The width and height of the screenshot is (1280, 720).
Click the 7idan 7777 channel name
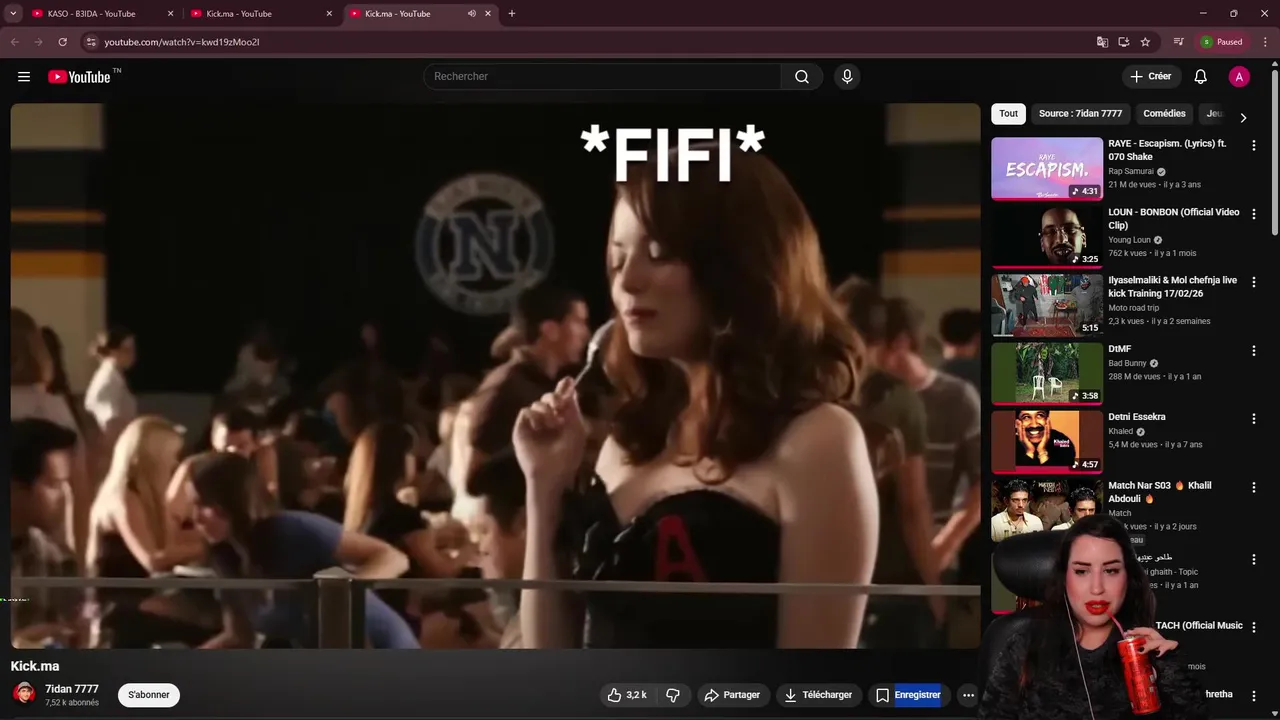click(72, 689)
